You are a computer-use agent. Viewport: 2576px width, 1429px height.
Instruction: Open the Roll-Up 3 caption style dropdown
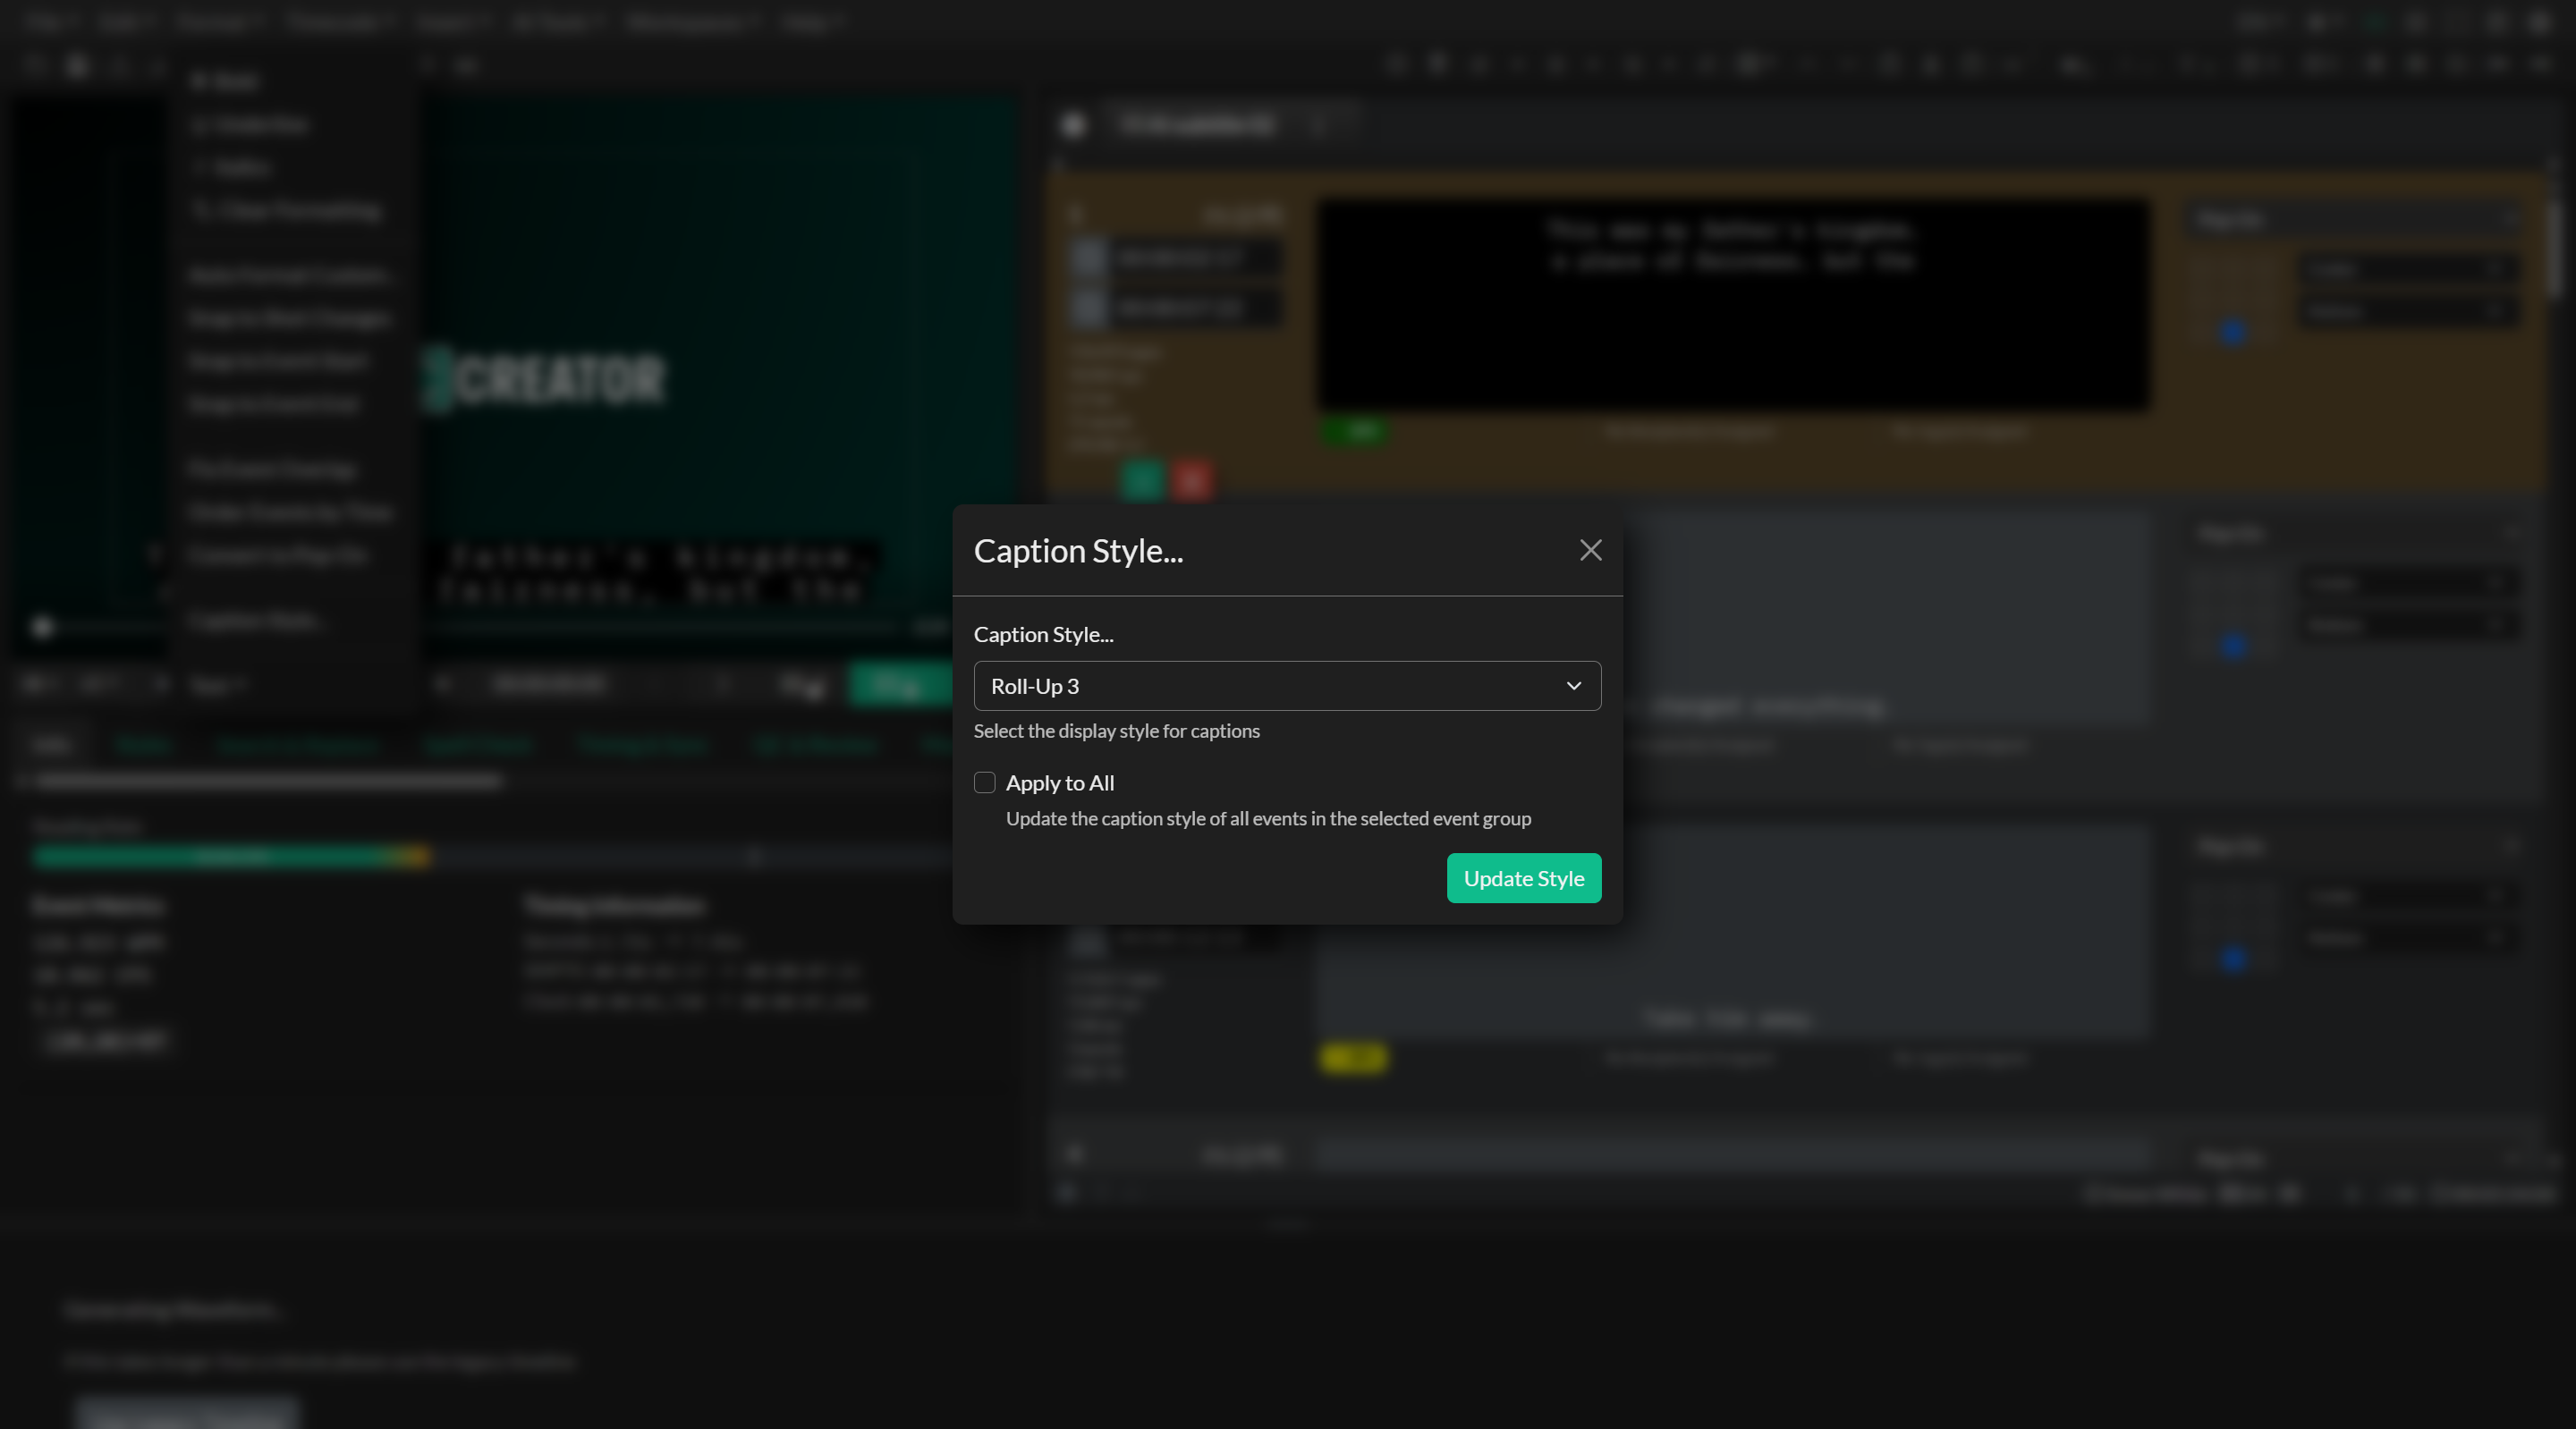coord(1287,686)
